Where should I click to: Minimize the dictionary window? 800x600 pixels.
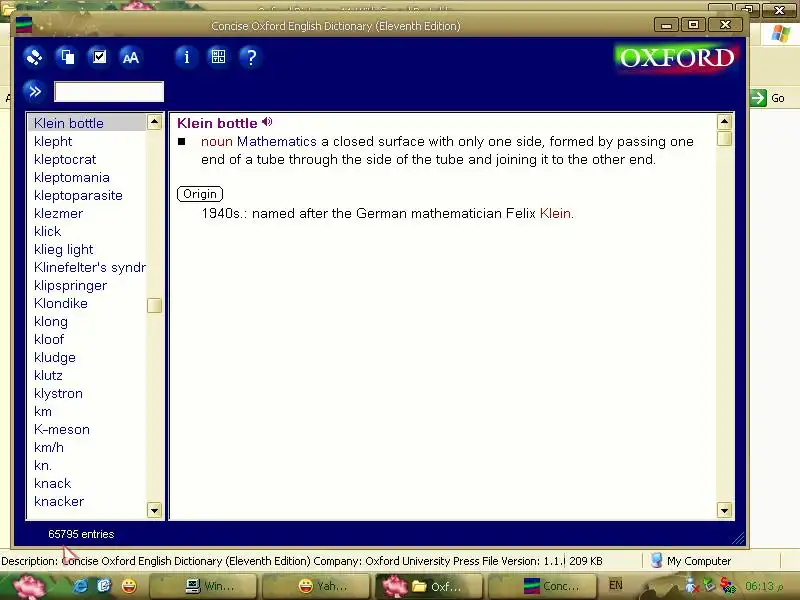tap(666, 24)
